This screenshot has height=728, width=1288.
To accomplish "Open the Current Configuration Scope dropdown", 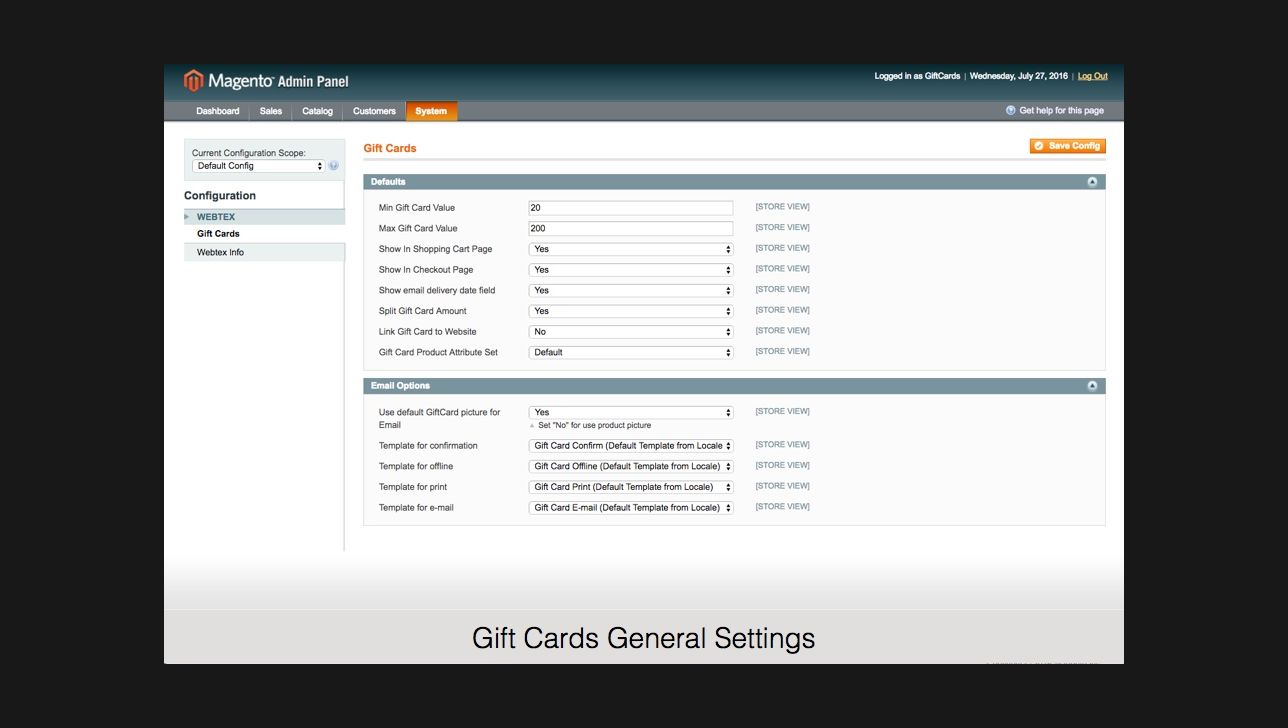I will pos(260,166).
